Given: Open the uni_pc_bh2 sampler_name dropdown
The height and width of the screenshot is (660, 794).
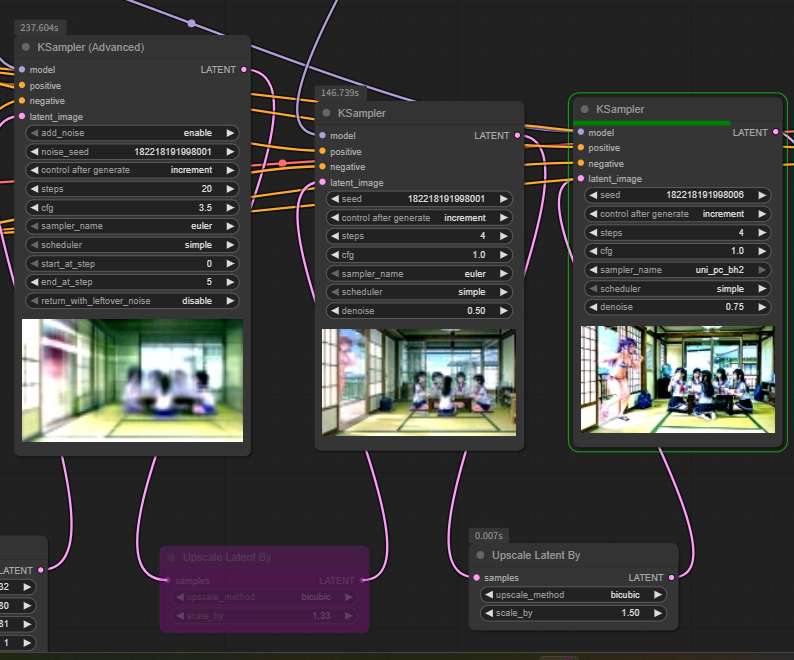Looking at the screenshot, I should click(678, 270).
